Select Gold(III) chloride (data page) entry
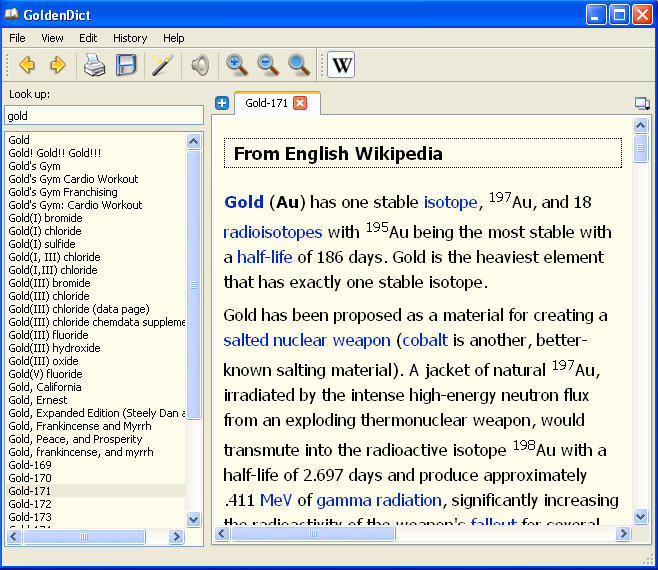658x570 pixels. (x=96, y=309)
